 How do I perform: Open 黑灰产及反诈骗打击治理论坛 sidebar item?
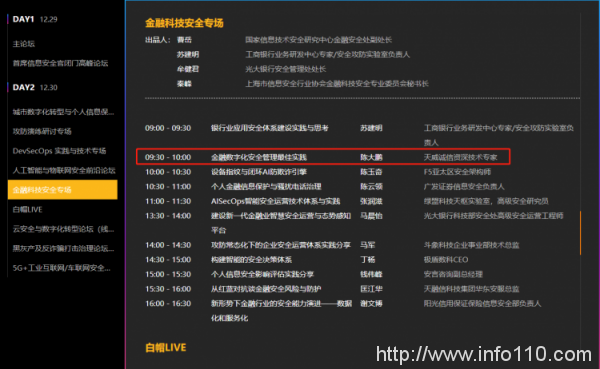coord(63,248)
